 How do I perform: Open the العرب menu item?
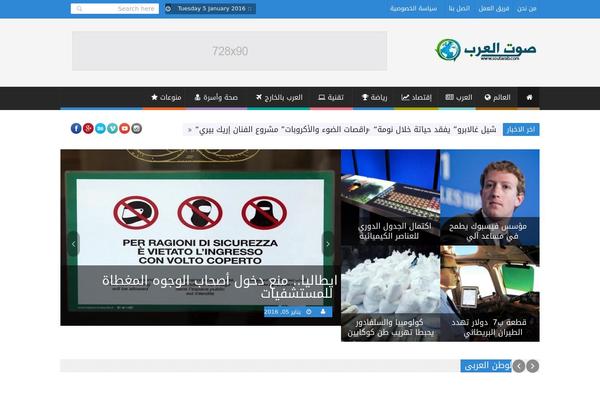pos(459,98)
